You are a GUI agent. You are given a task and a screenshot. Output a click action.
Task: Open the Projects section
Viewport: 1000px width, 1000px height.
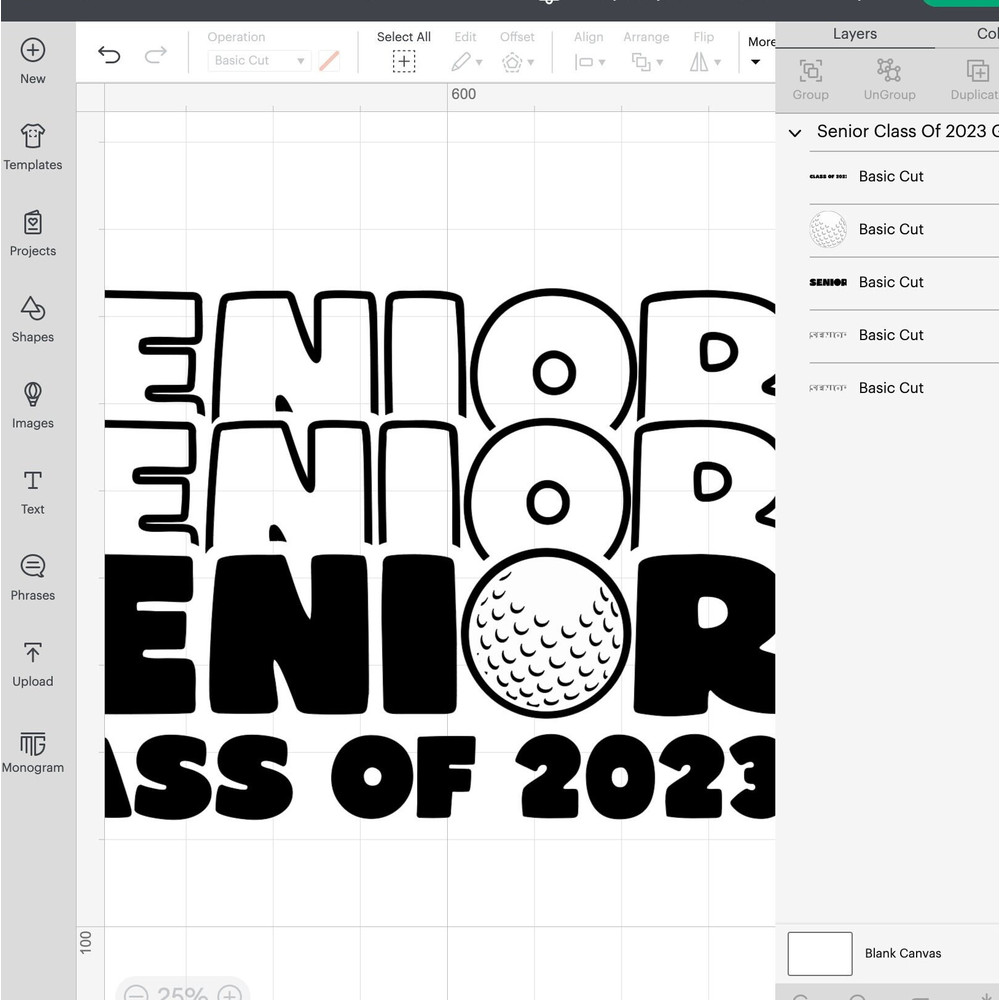click(x=33, y=222)
